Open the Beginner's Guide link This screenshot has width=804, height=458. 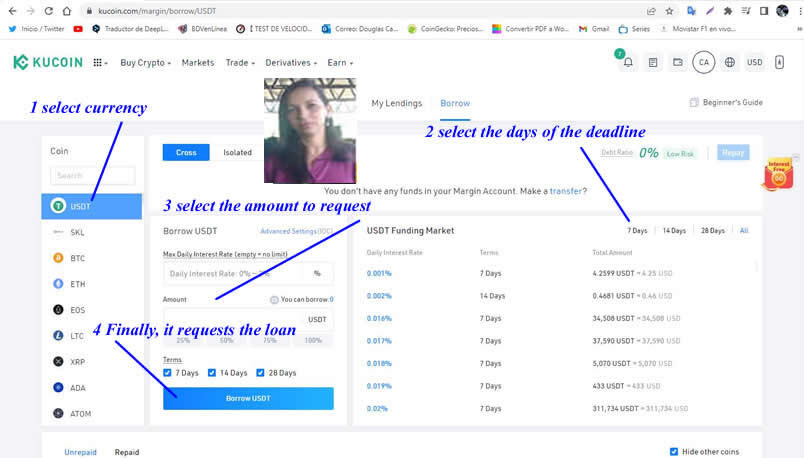coord(733,103)
